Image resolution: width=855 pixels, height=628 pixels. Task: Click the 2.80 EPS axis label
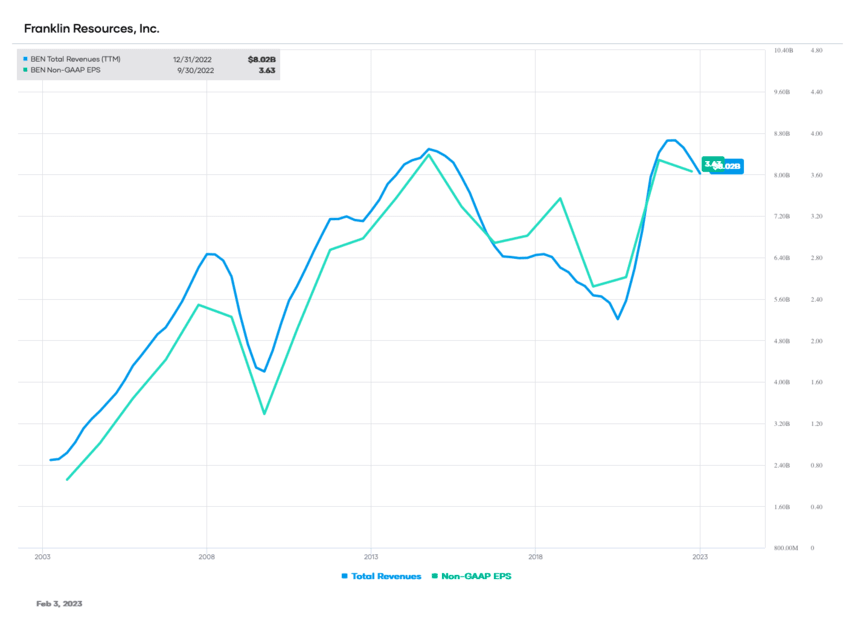point(816,258)
